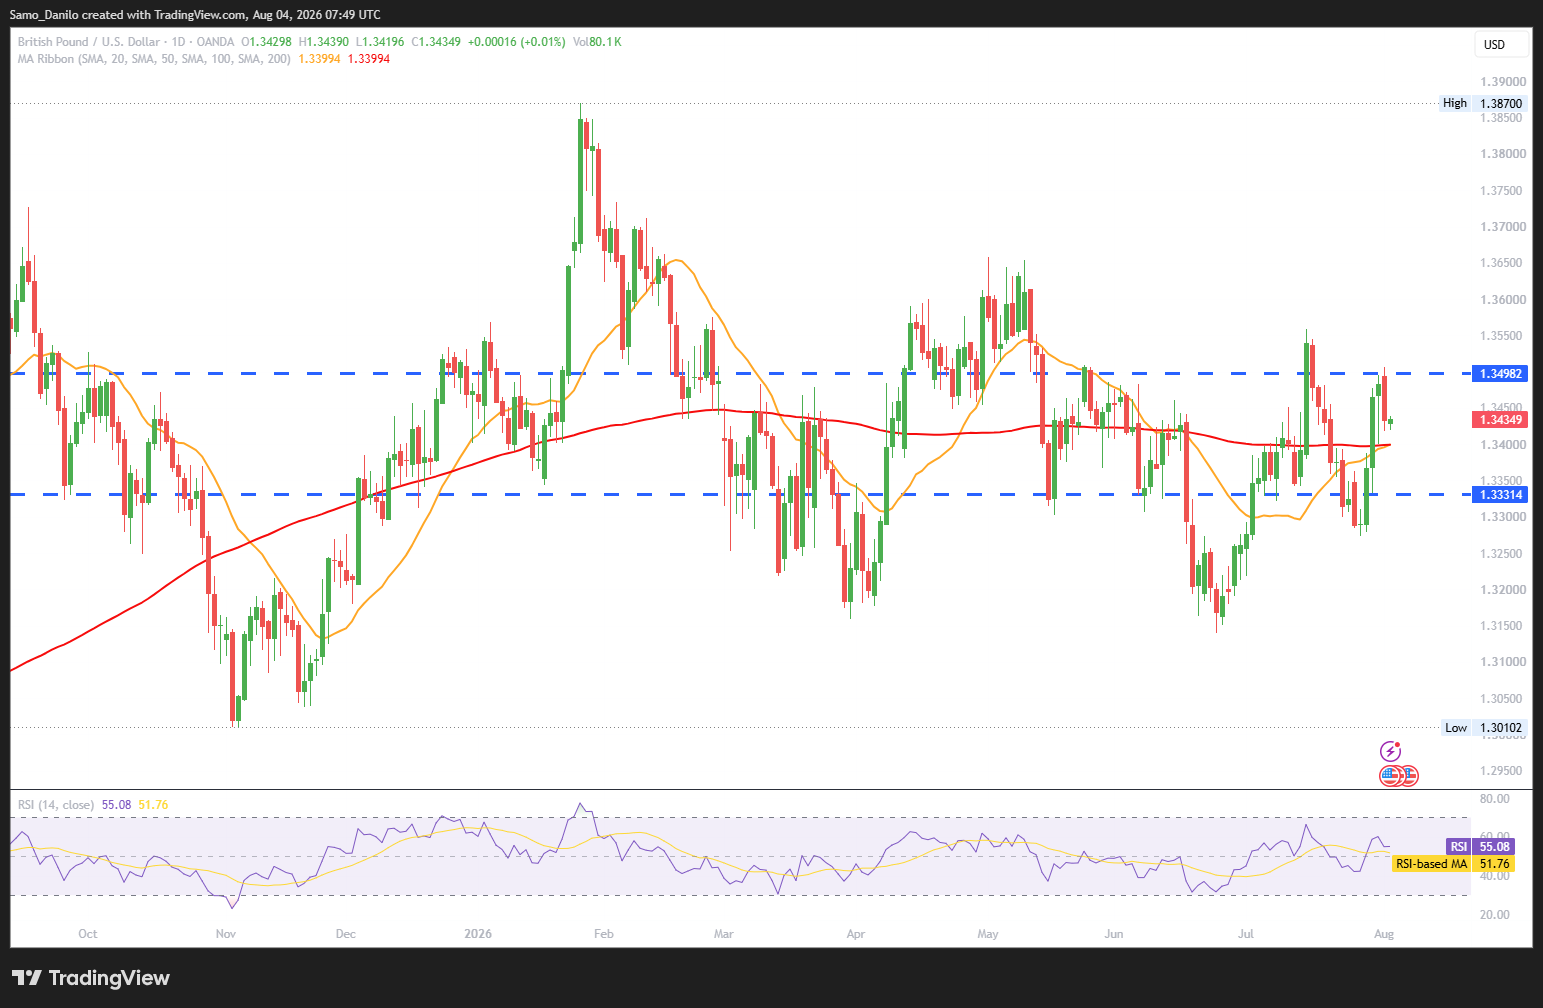Click the 1.37500 price scale label

[x=1503, y=191]
